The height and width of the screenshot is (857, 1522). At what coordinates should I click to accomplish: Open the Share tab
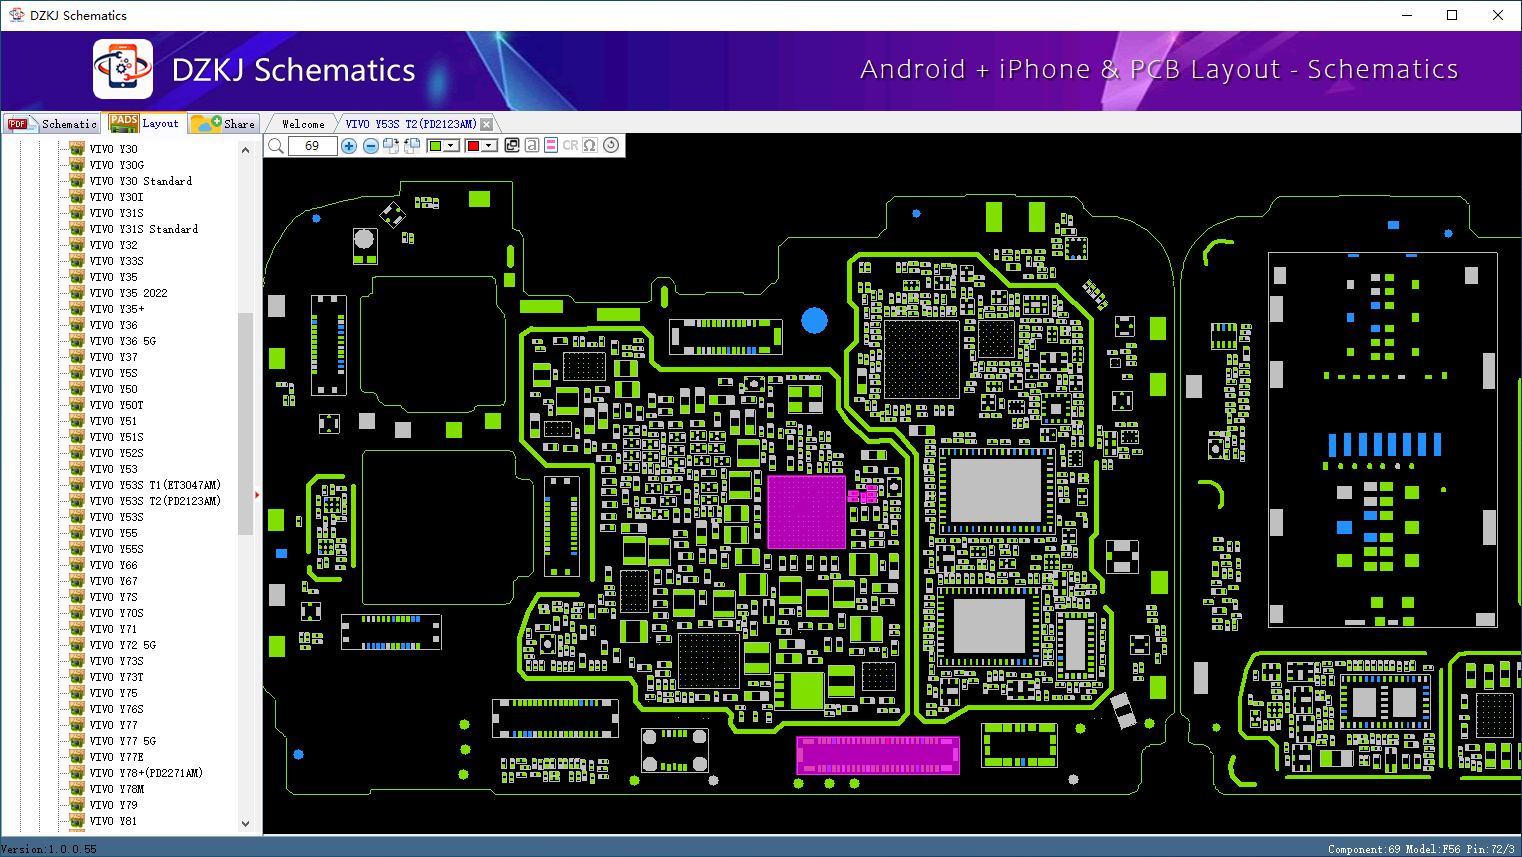(224, 123)
